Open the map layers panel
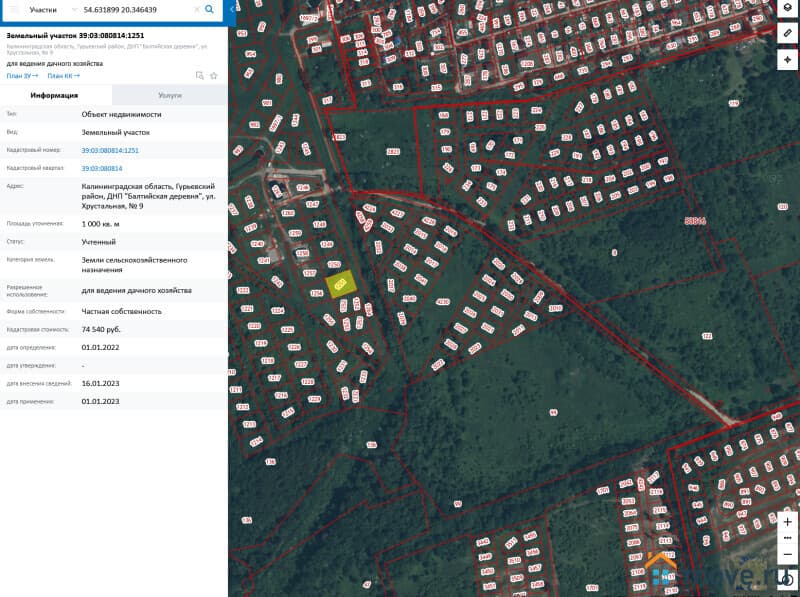Viewport: 800px width, 597px height. [788, 8]
